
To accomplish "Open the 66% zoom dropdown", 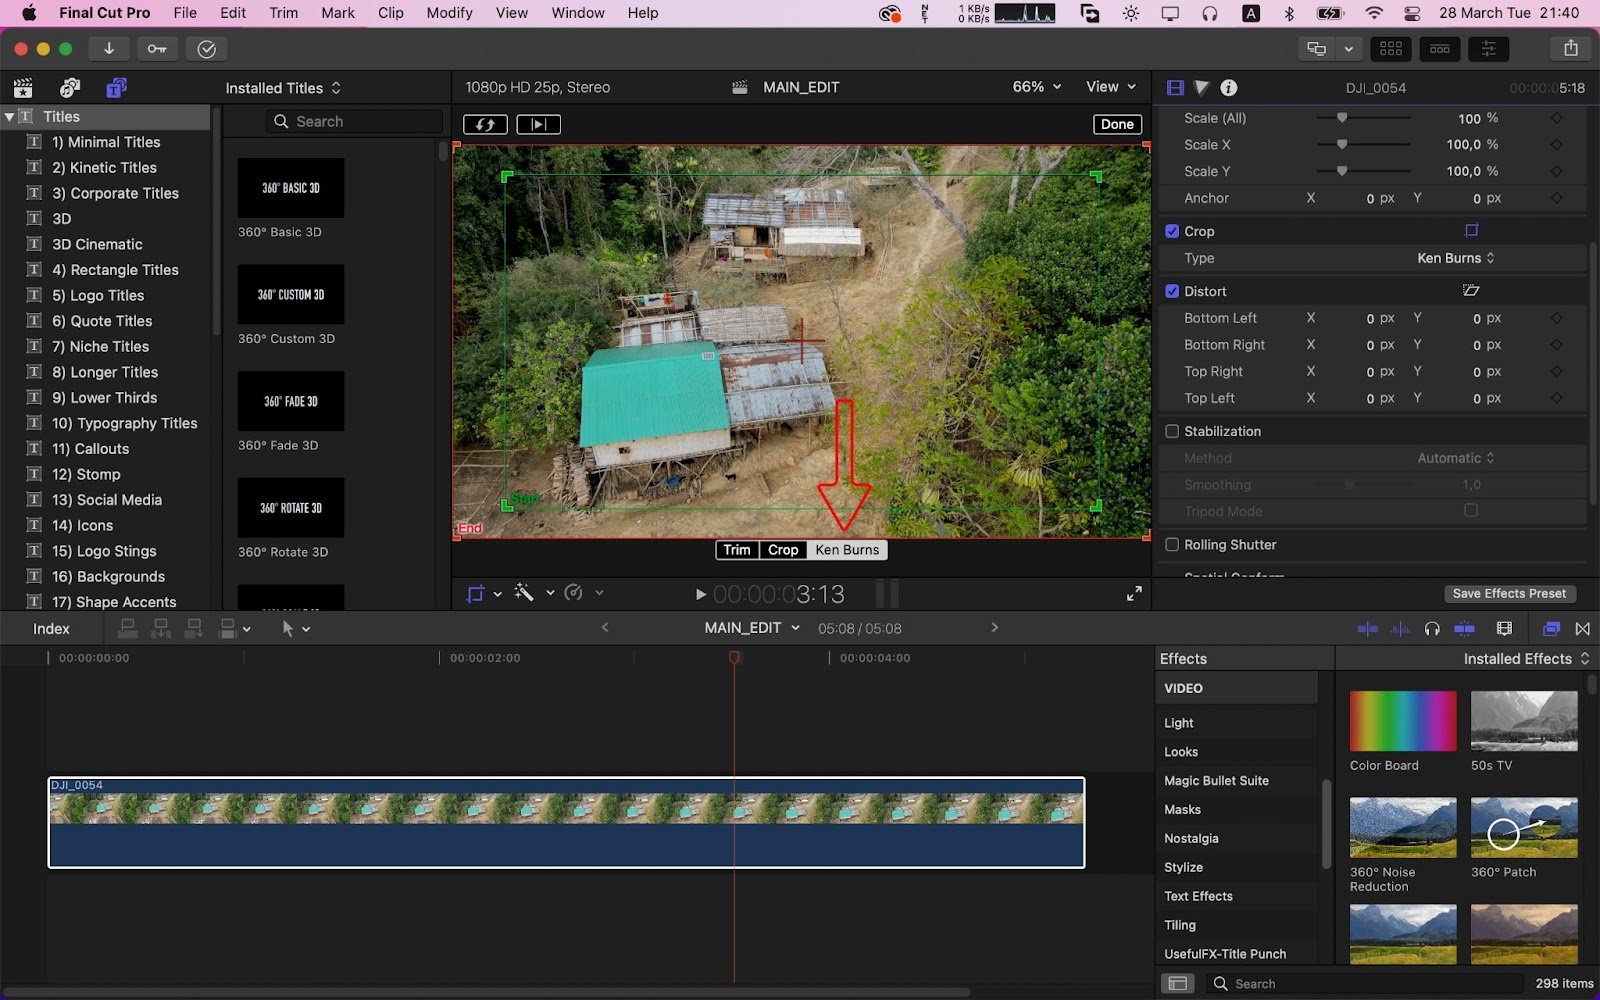I will 1037,87.
